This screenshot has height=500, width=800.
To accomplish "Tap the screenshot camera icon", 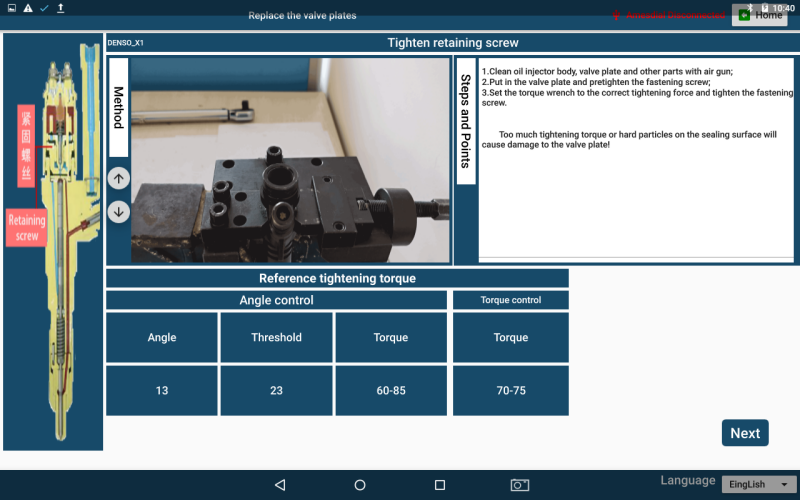I will 520,485.
